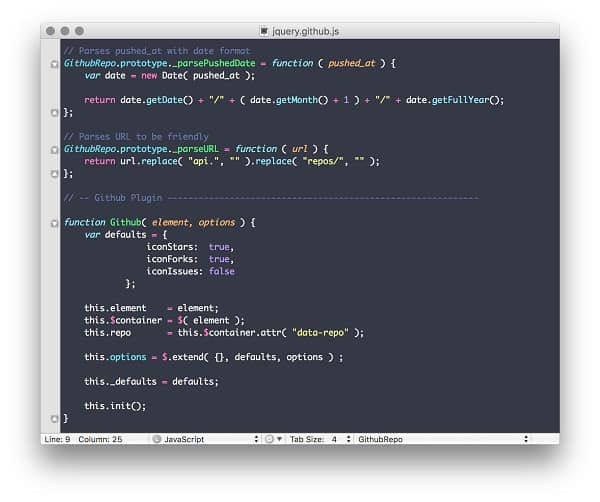
Task: Click the jquery.github.js file icon in title bar
Action: (264, 31)
